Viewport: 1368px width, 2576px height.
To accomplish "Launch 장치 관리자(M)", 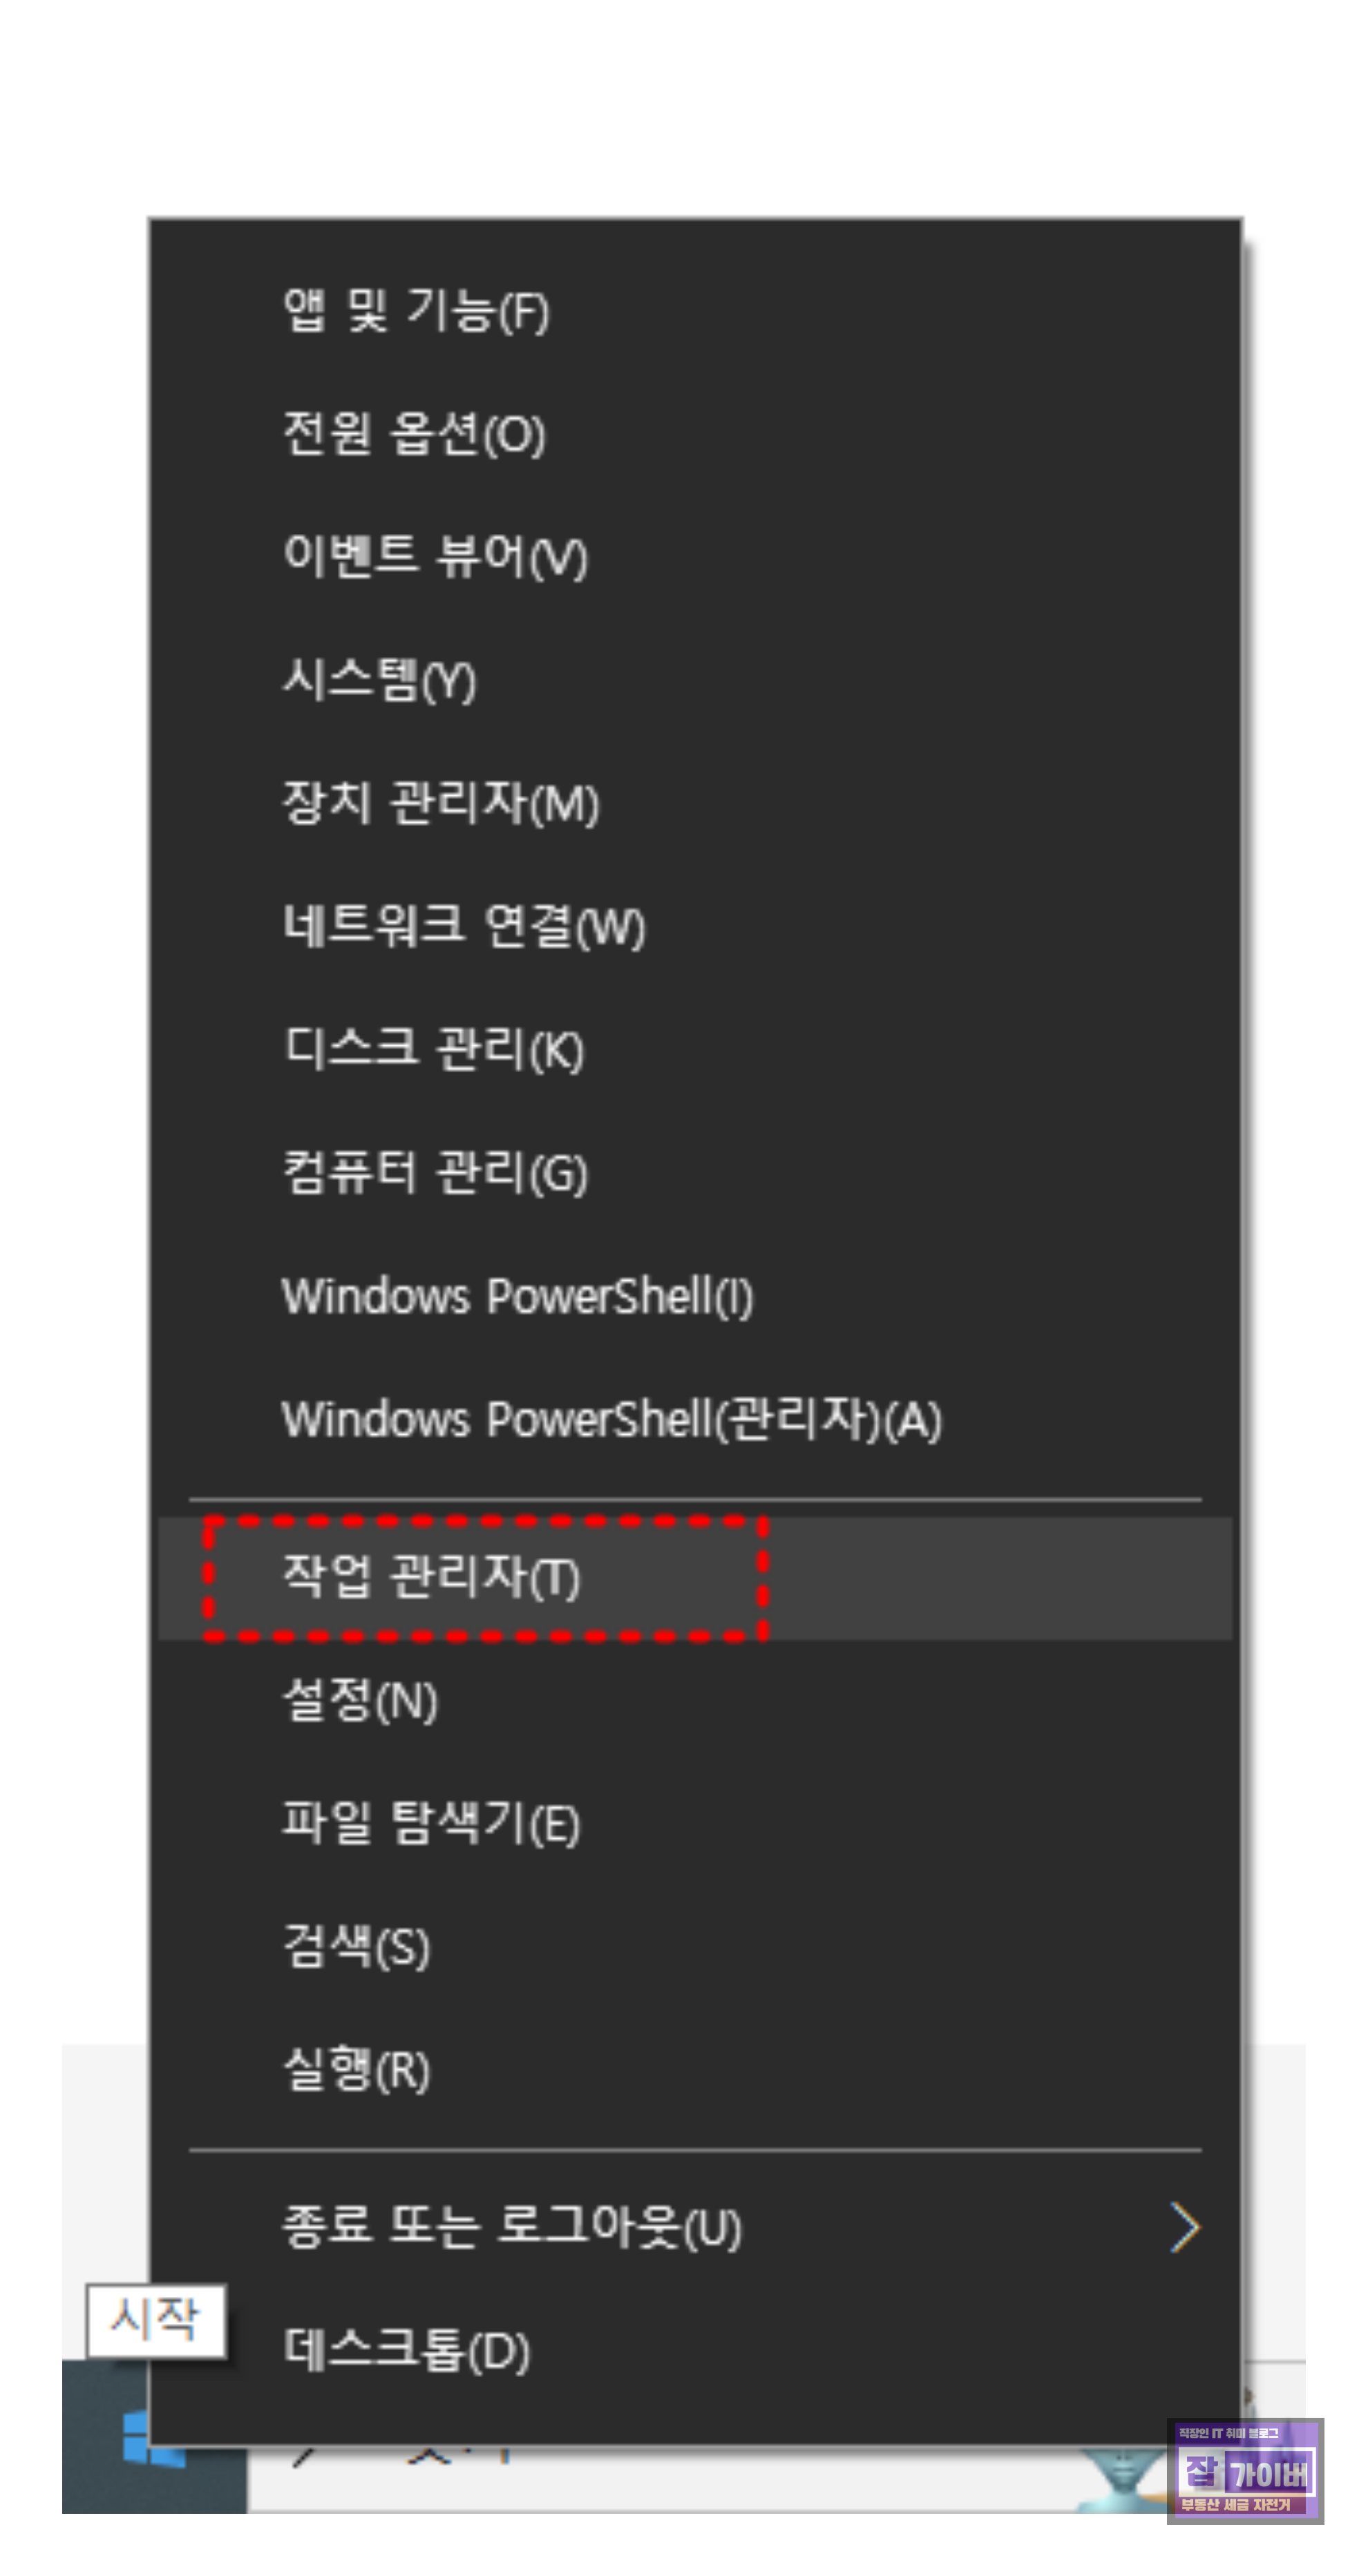I will pos(695,802).
